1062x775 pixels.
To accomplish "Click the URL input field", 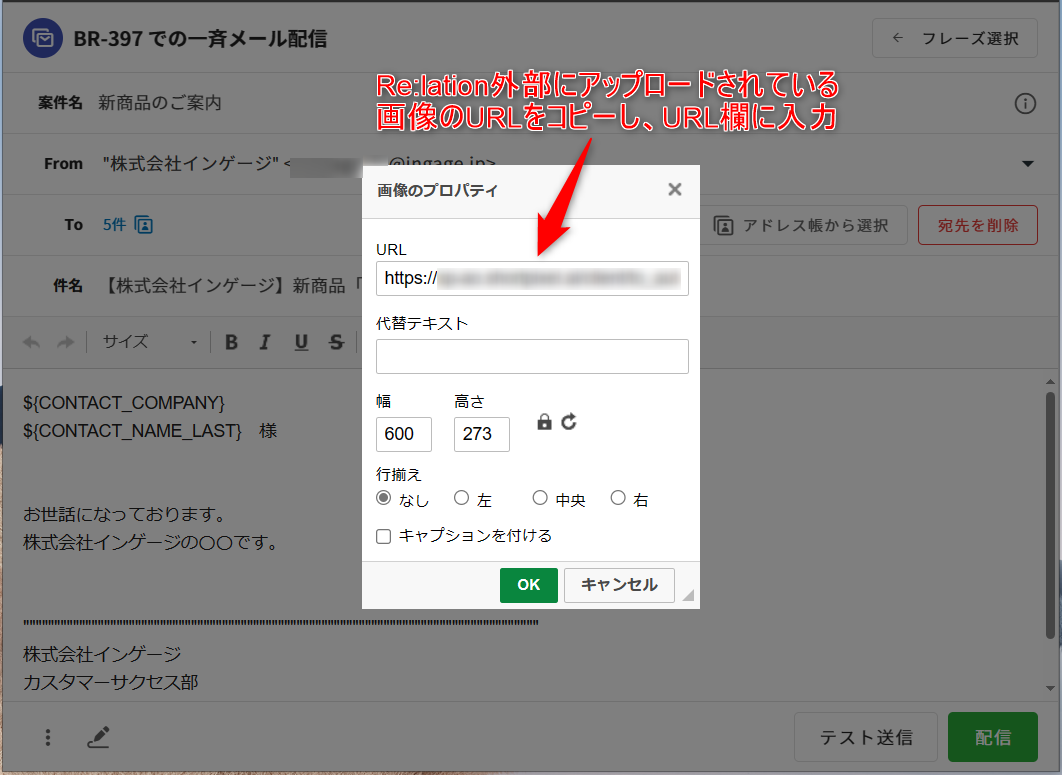I will click(x=532, y=279).
